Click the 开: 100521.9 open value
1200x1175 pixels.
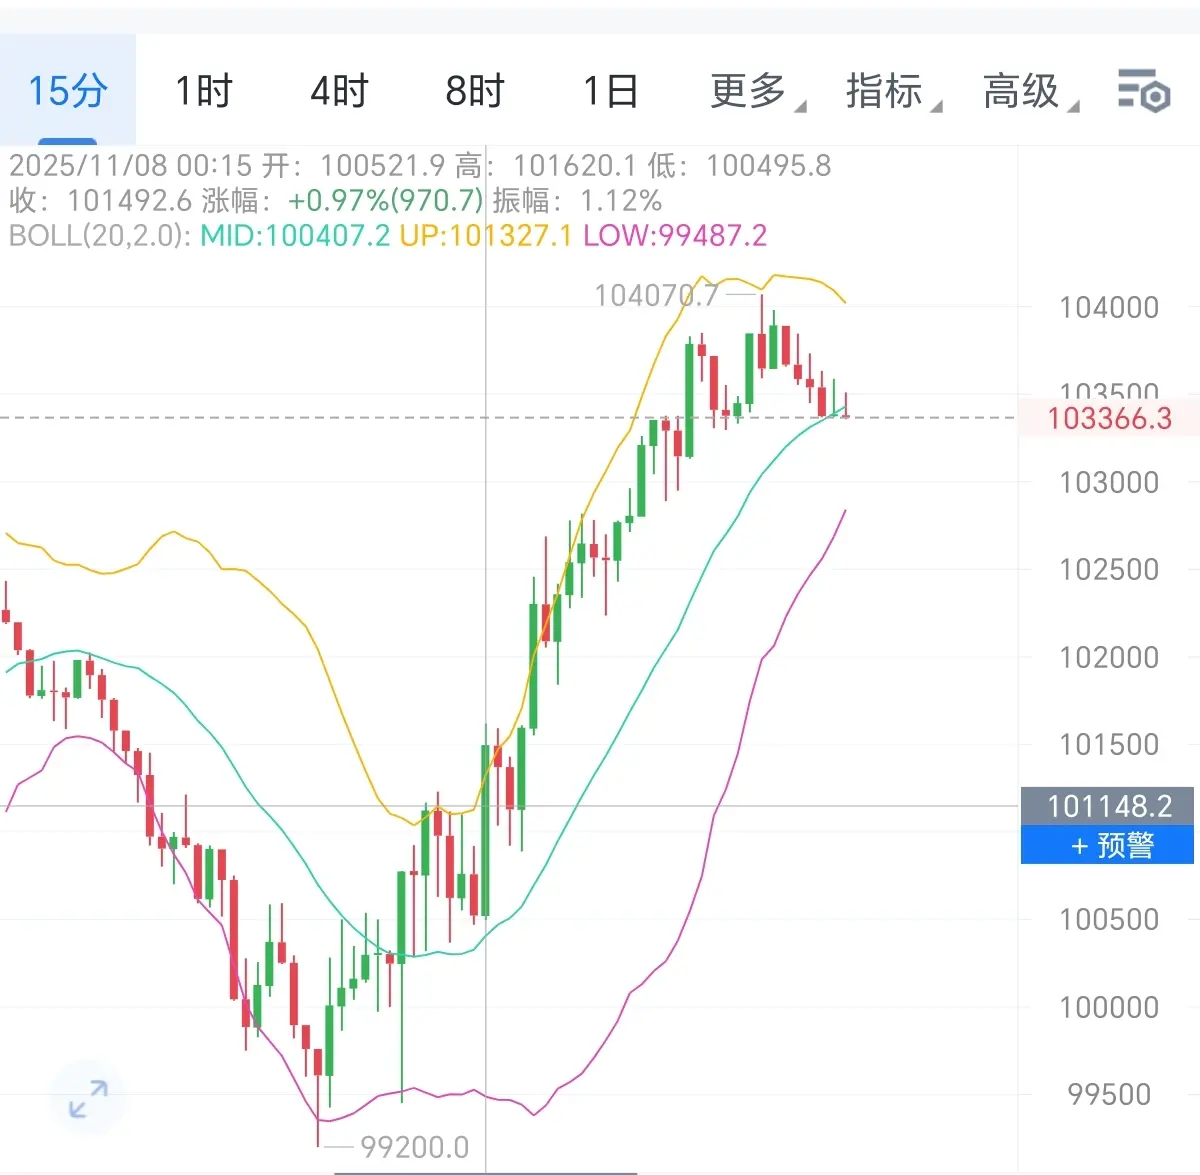click(353, 166)
